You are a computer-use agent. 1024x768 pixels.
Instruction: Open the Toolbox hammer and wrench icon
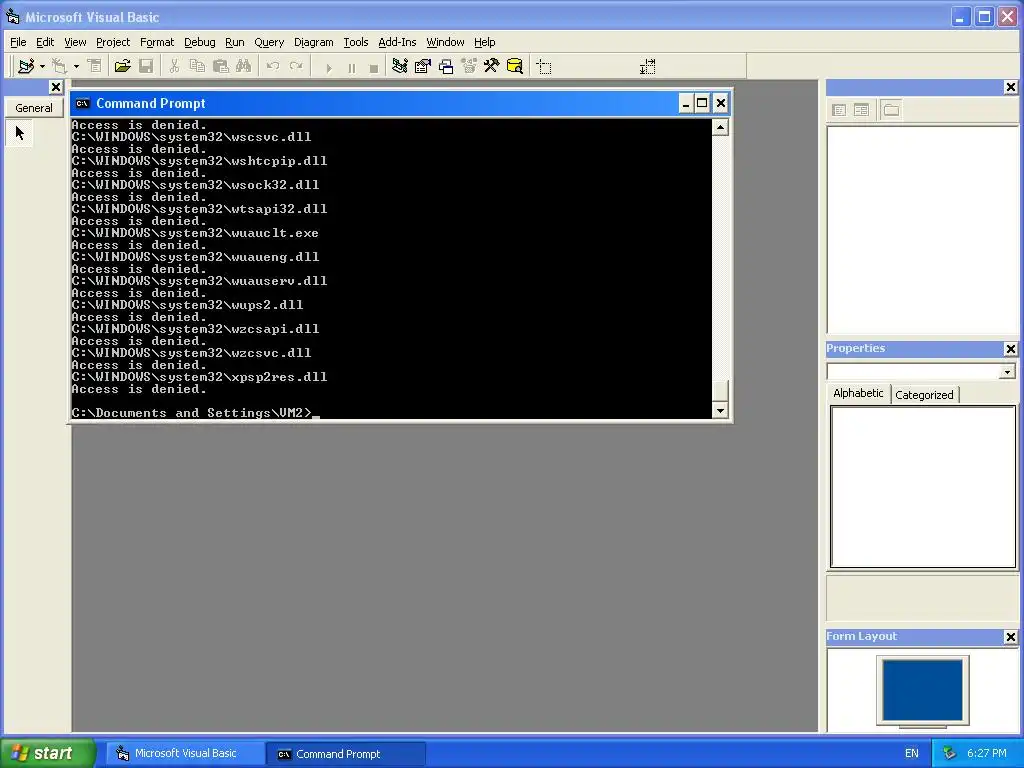492,66
